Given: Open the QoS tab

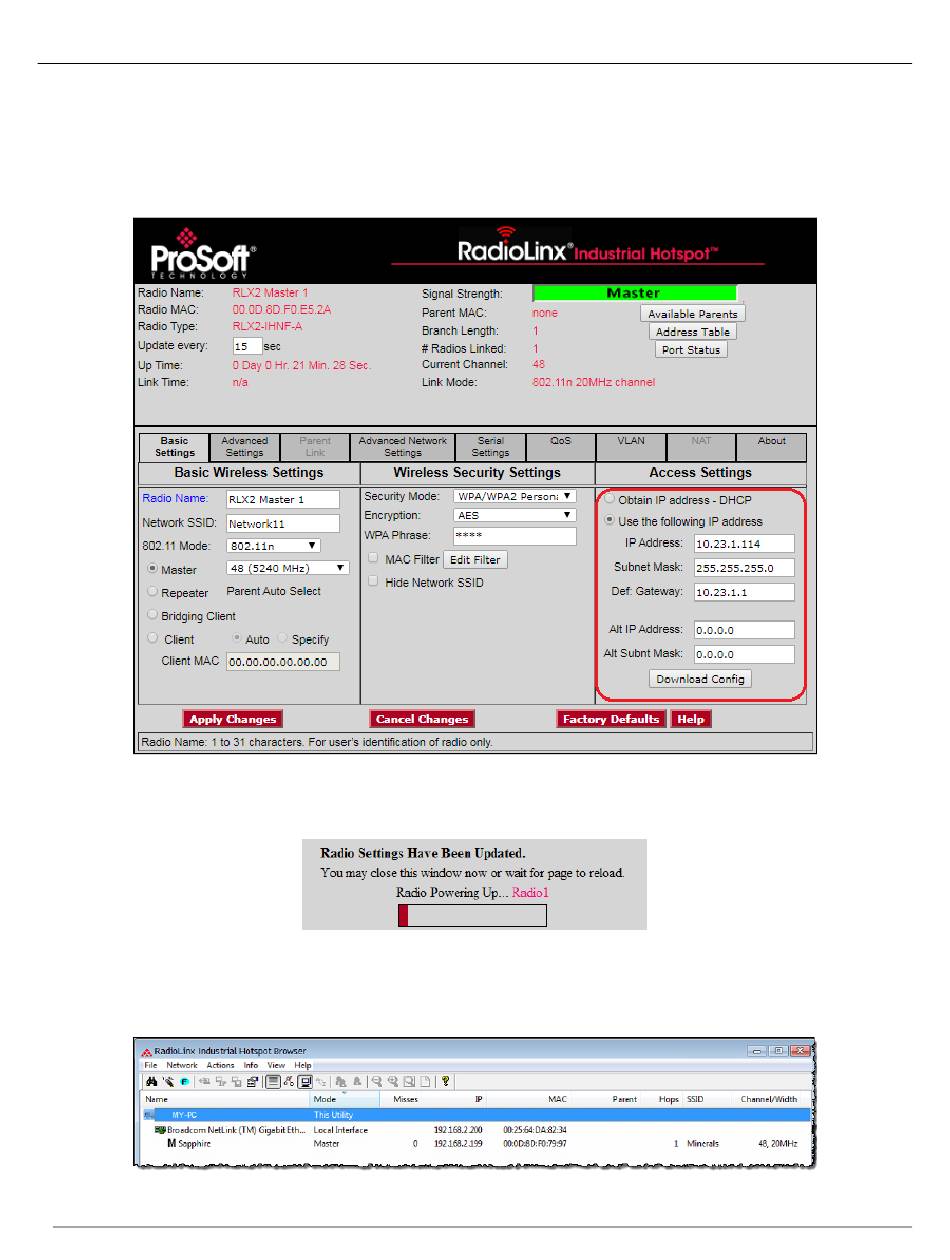Looking at the screenshot, I should (561, 447).
